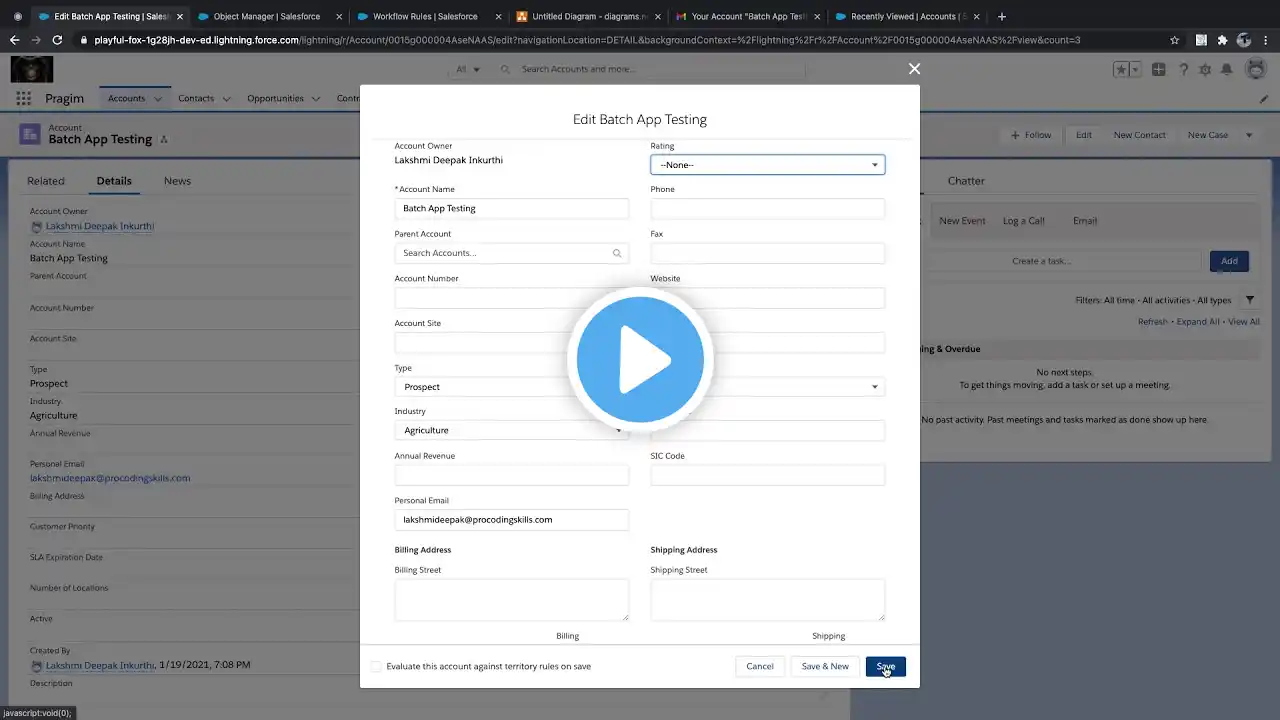1280x720 pixels.
Task: Click the Personal Email input field
Action: pos(512,520)
